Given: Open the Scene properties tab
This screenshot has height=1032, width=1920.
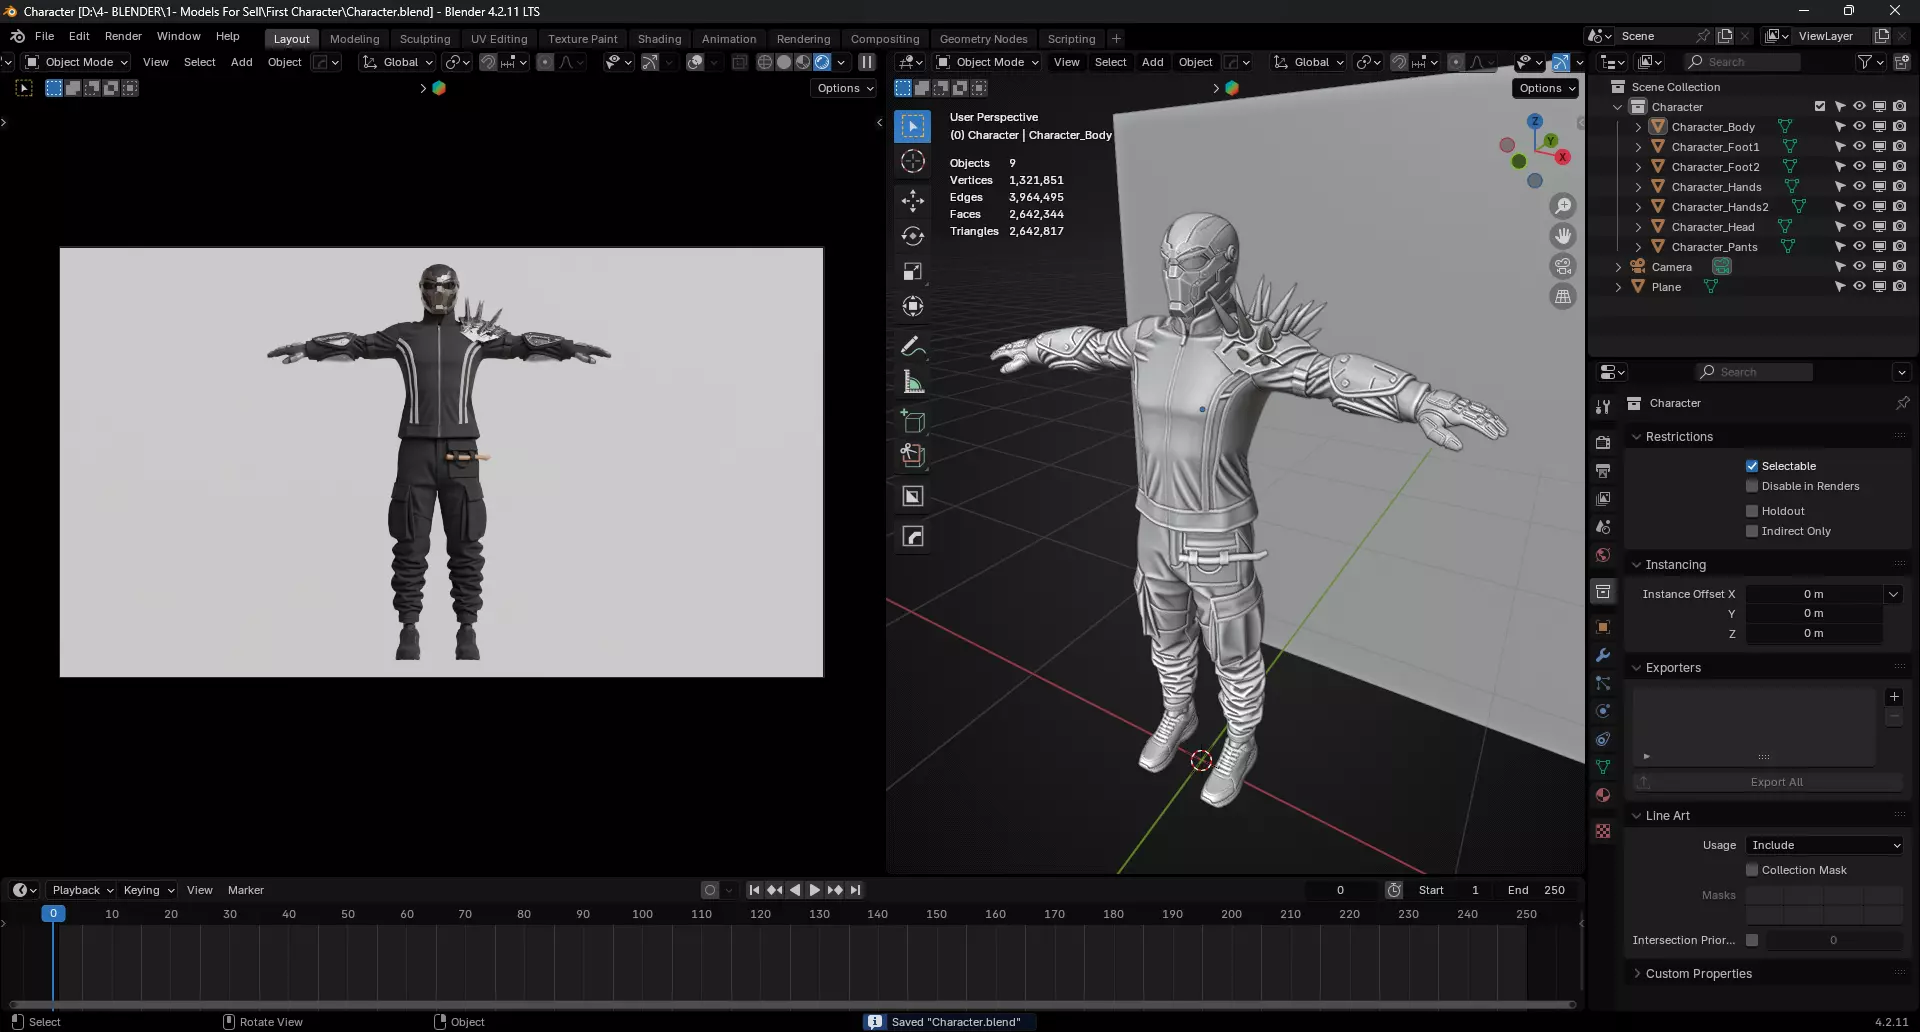Looking at the screenshot, I should [x=1603, y=526].
